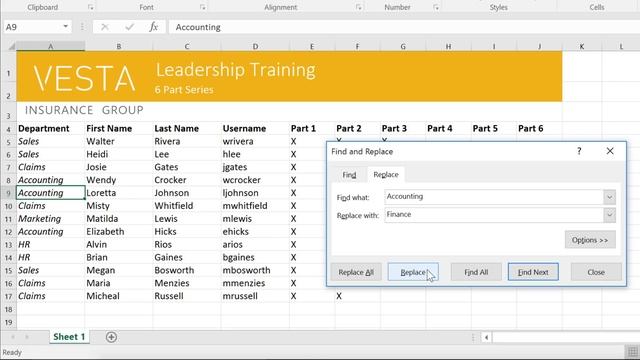
Task: Click the Normal view icon in status bar
Action: point(633,352)
